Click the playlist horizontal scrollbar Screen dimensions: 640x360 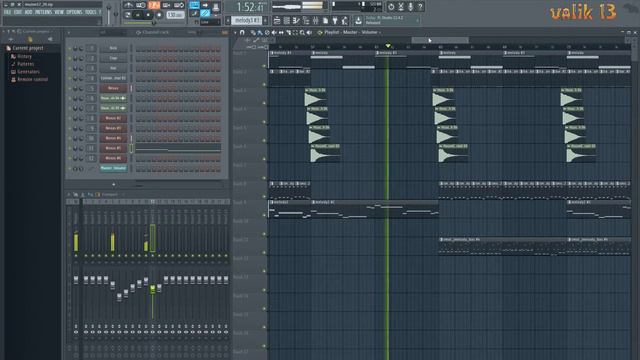click(440, 40)
